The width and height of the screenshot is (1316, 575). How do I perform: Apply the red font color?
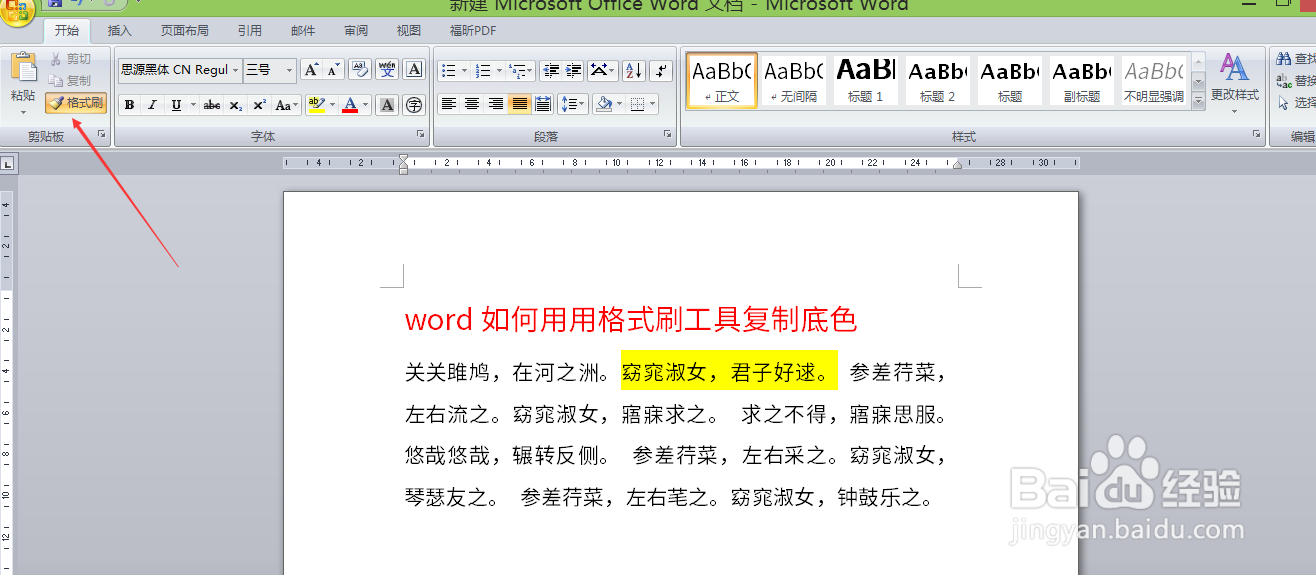350,105
